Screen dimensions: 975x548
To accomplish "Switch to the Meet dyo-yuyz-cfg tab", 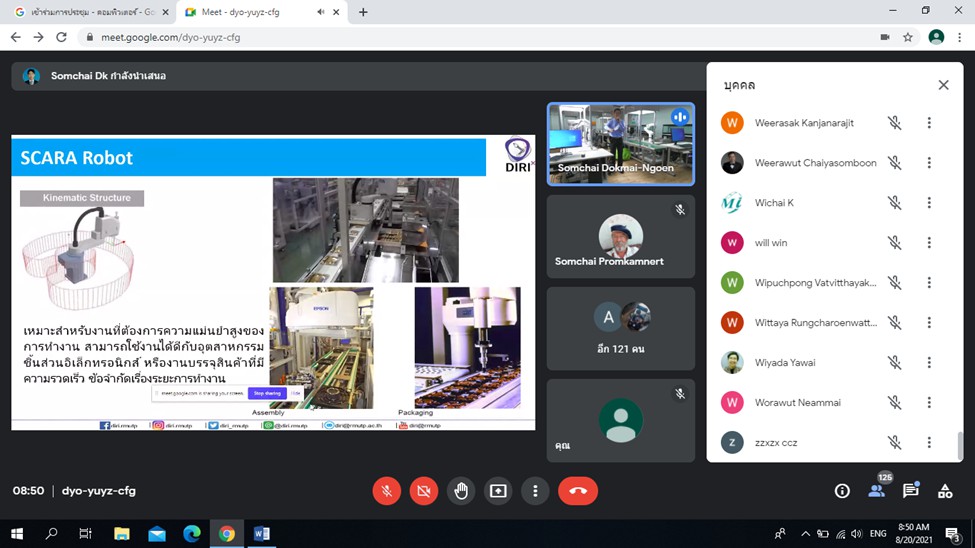I will [x=250, y=12].
